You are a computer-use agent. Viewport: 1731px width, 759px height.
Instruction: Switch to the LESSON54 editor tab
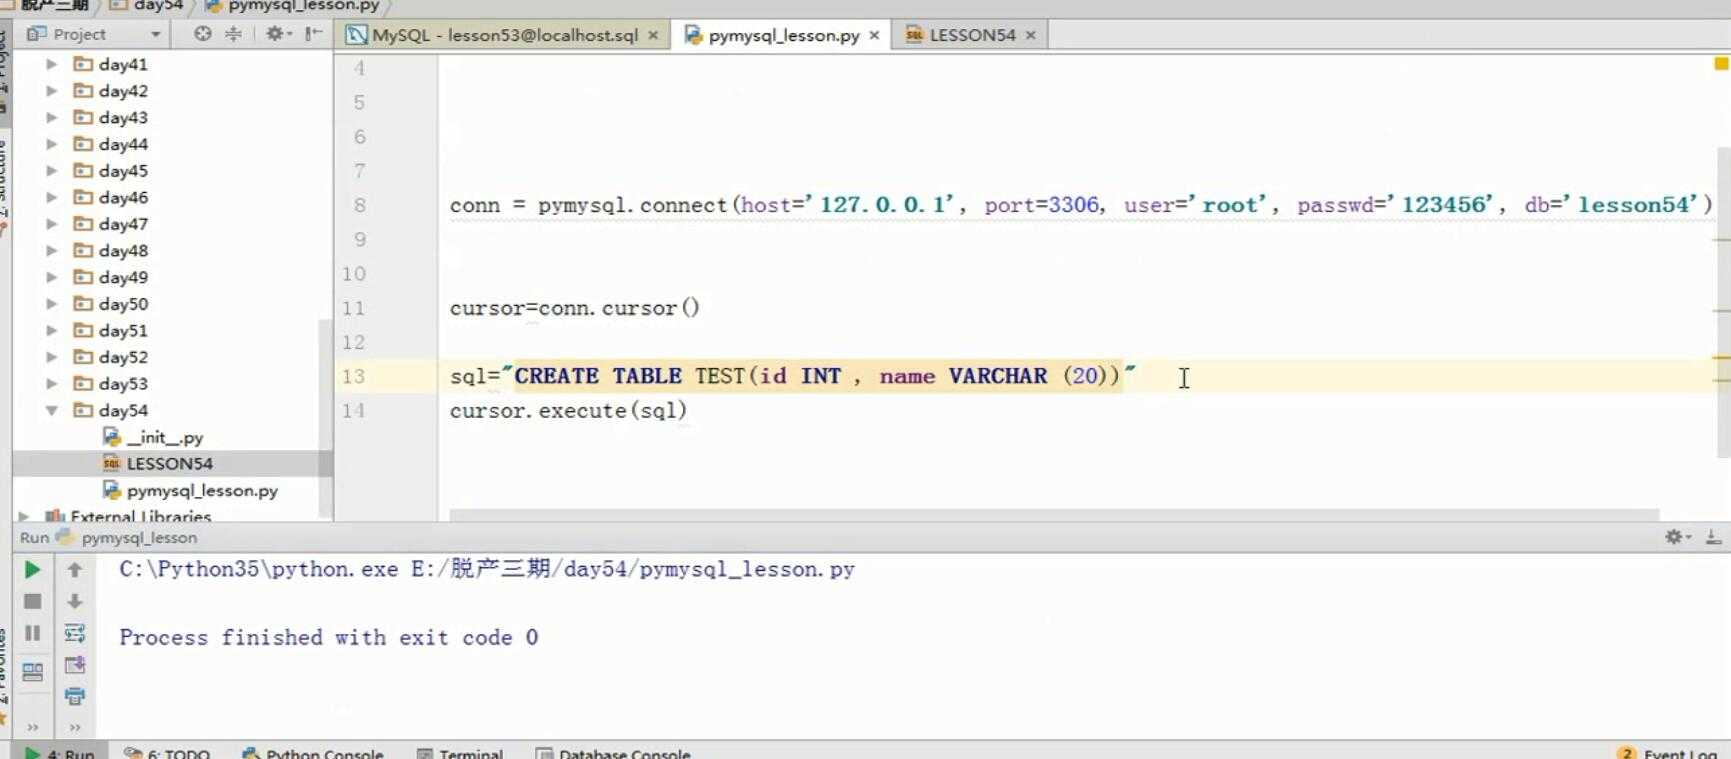[x=972, y=35]
